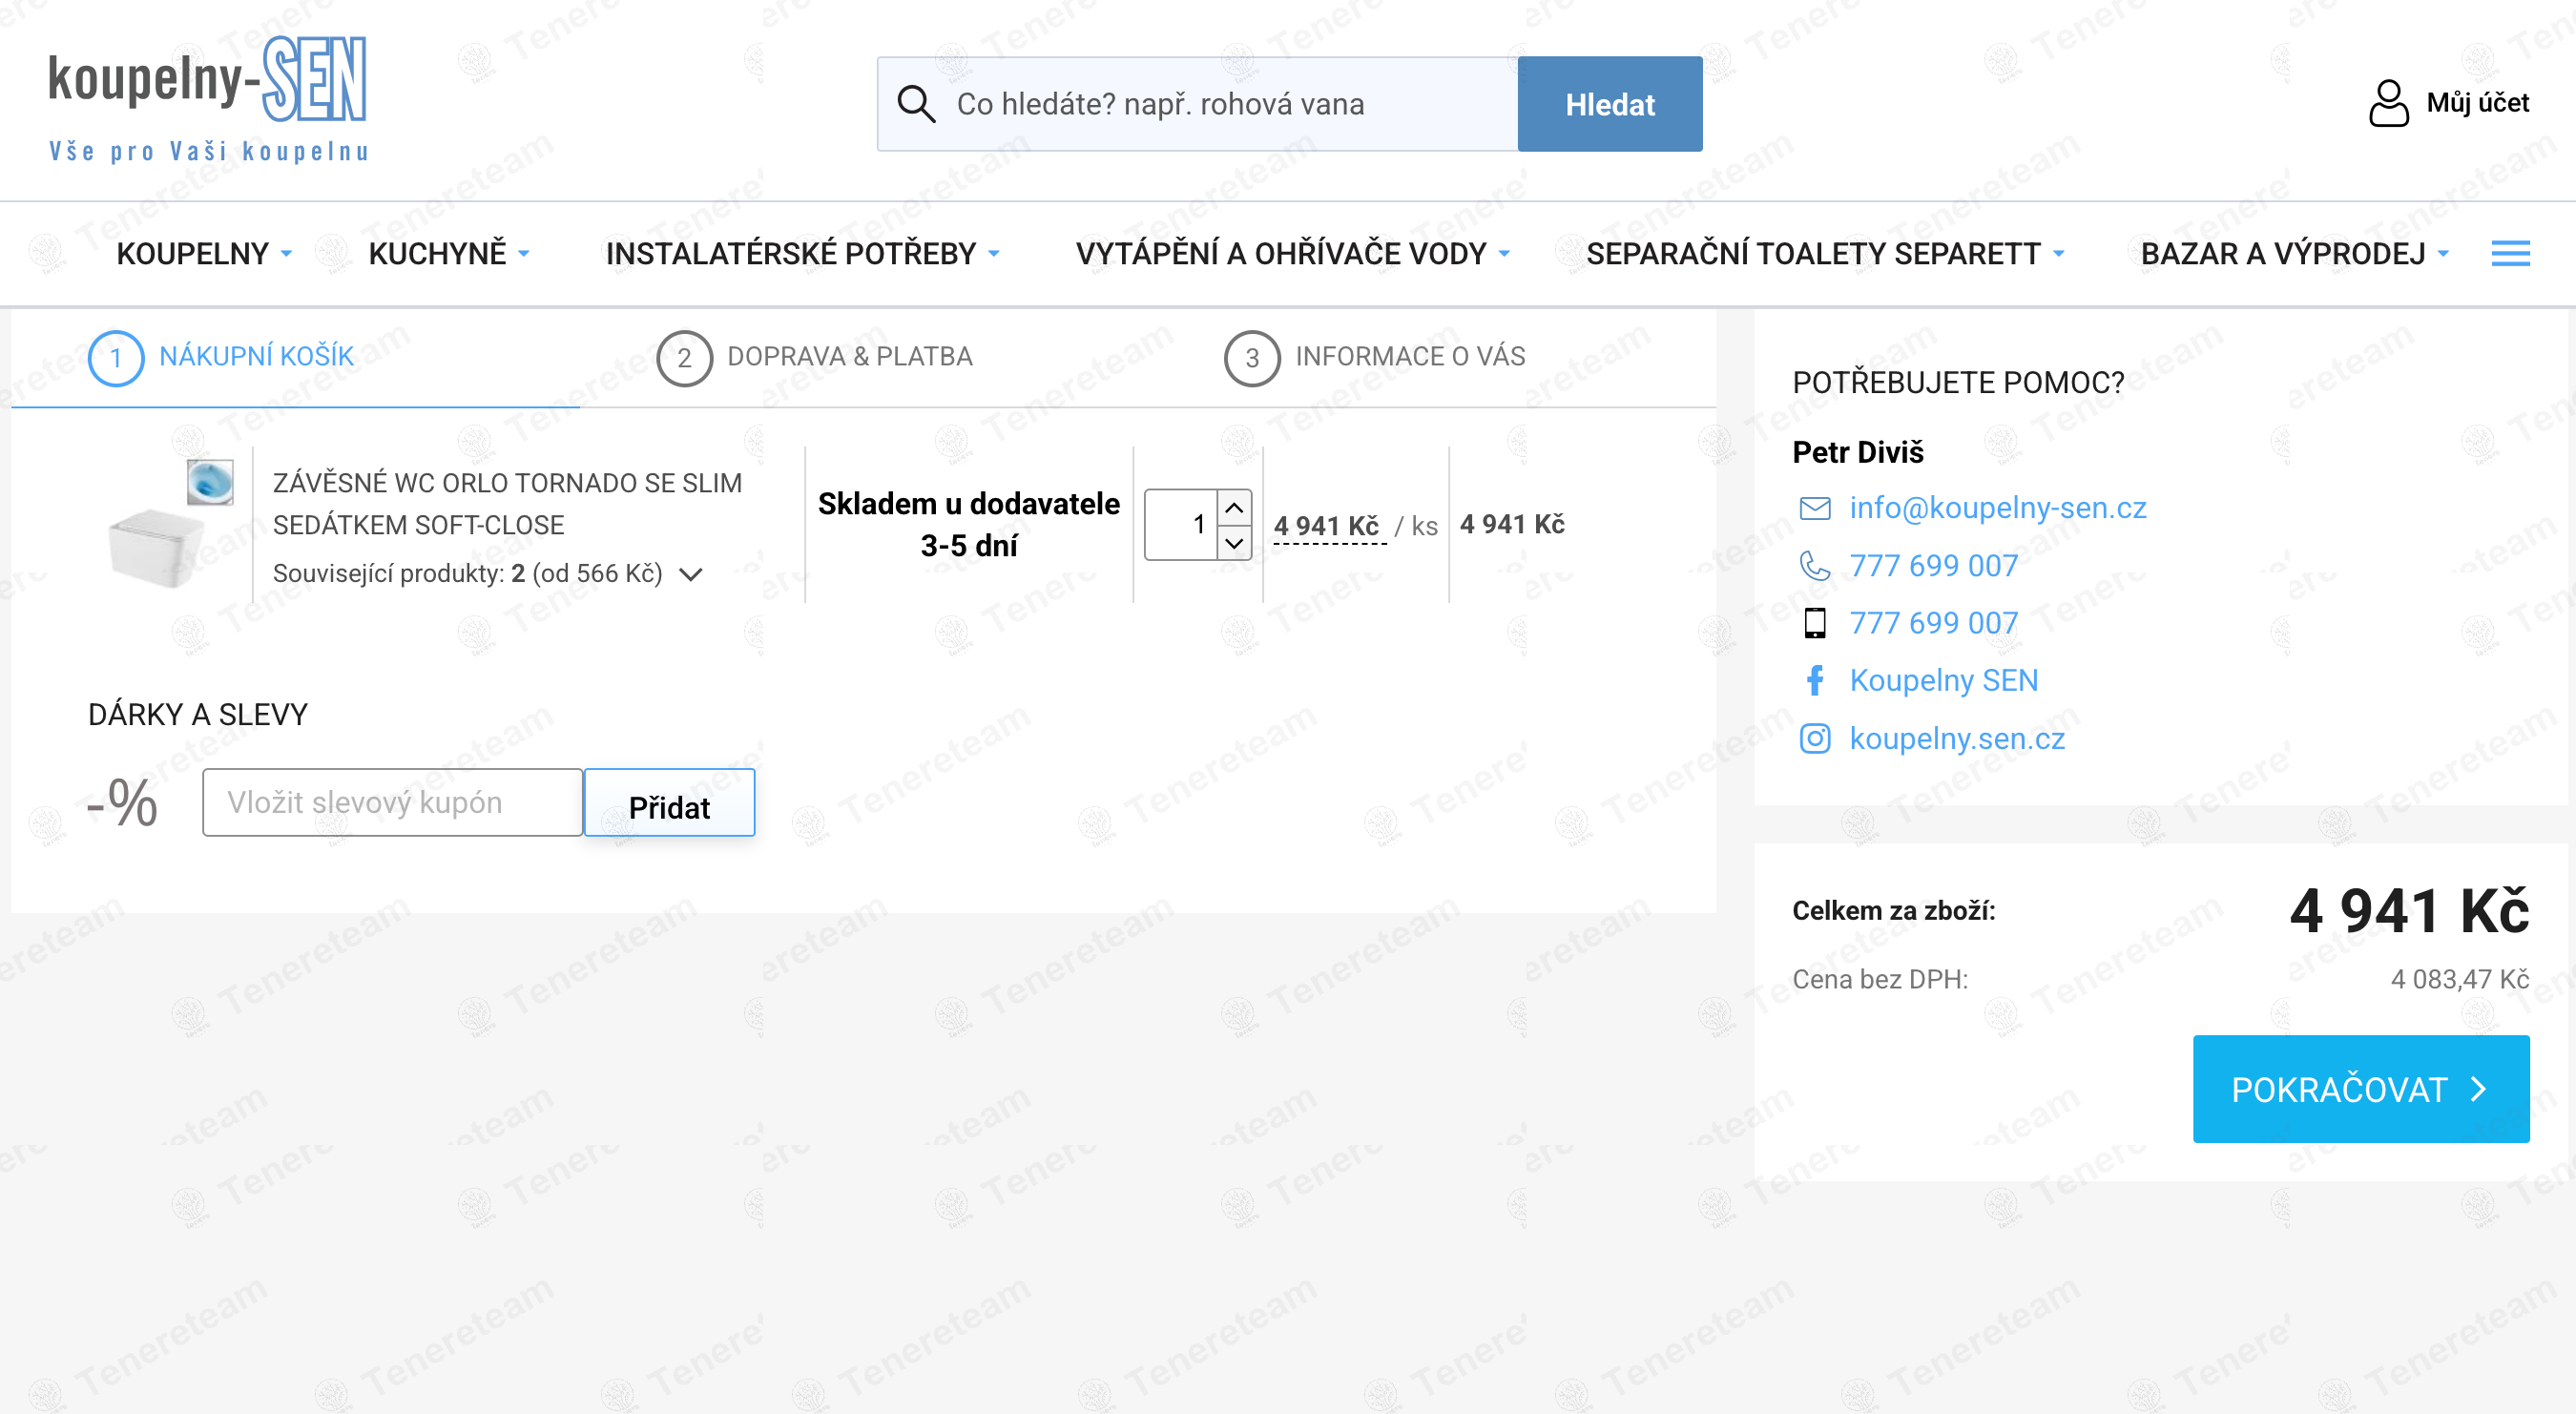Open the hamburger menu icon
The height and width of the screenshot is (1414, 2576).
pos(2510,253)
